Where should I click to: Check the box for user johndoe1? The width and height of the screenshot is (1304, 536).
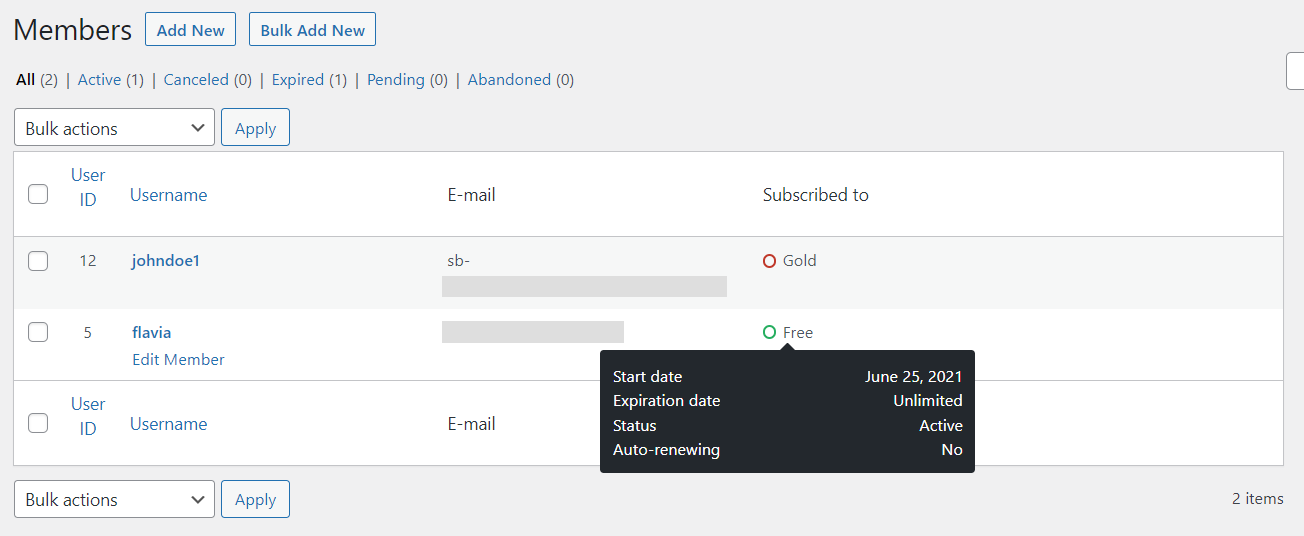point(38,261)
